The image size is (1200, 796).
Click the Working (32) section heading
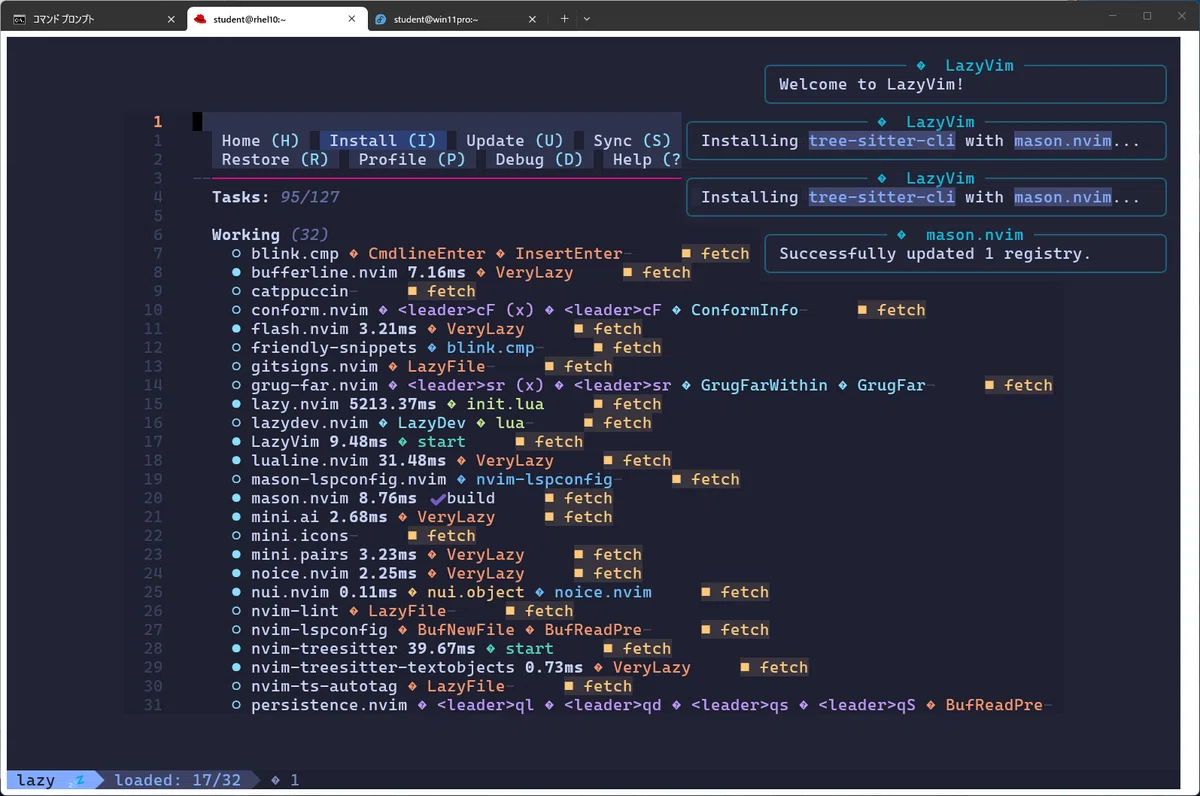coord(270,235)
